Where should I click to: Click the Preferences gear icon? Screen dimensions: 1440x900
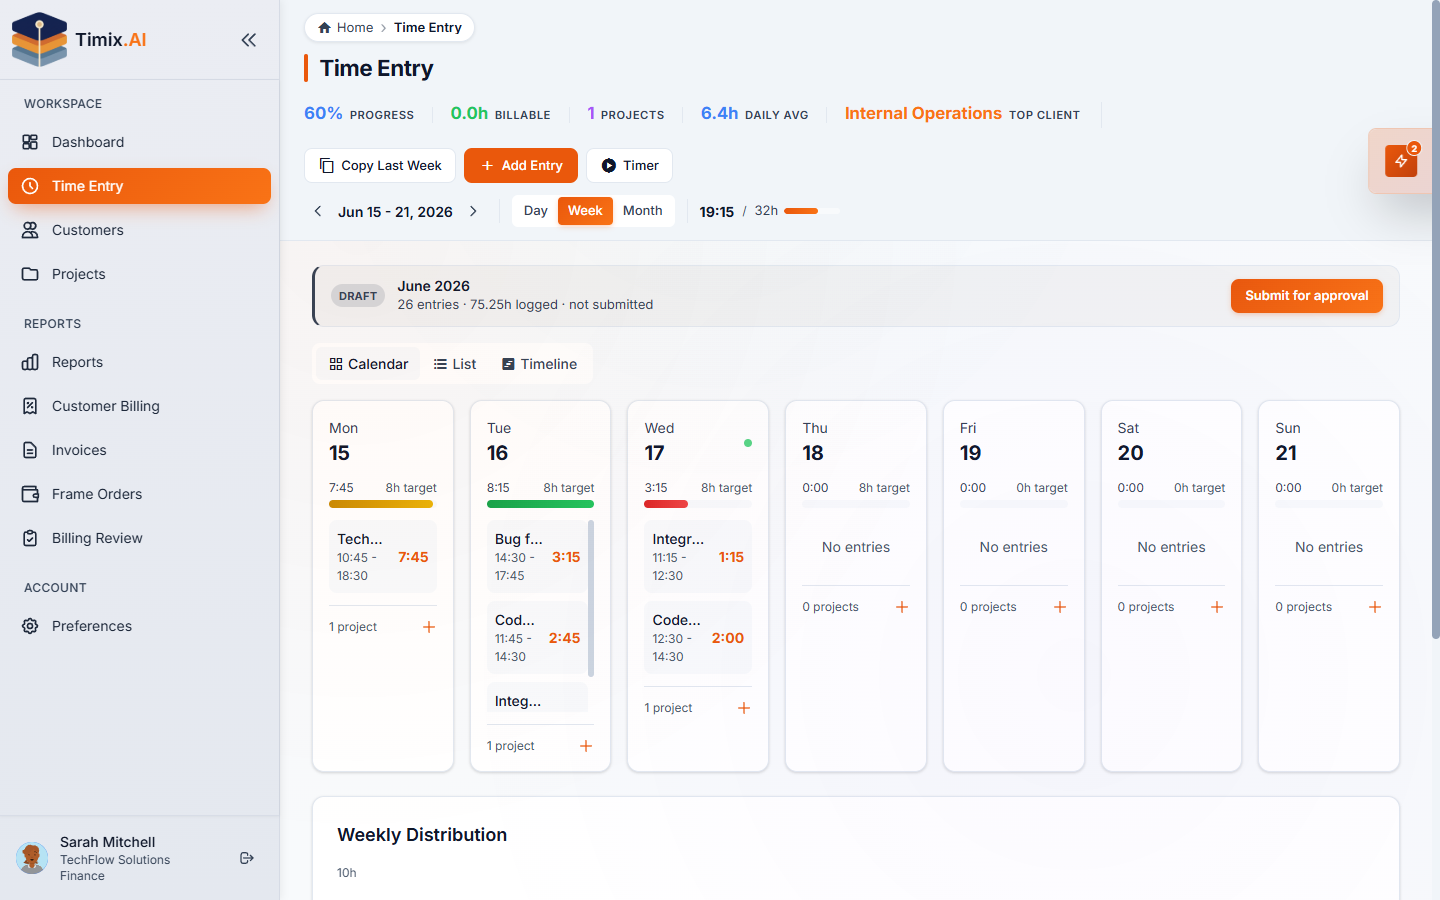(x=30, y=626)
